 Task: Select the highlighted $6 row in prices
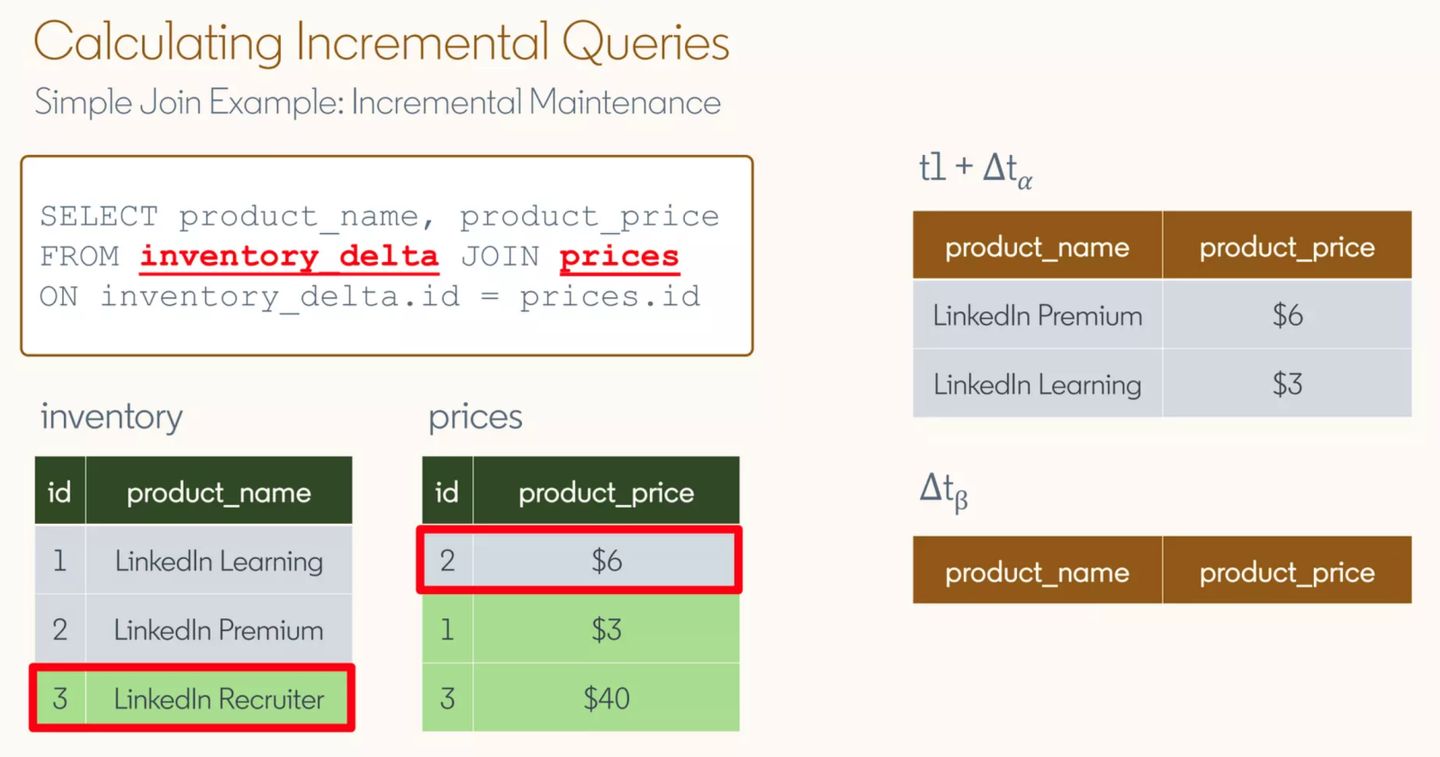pyautogui.click(x=580, y=560)
